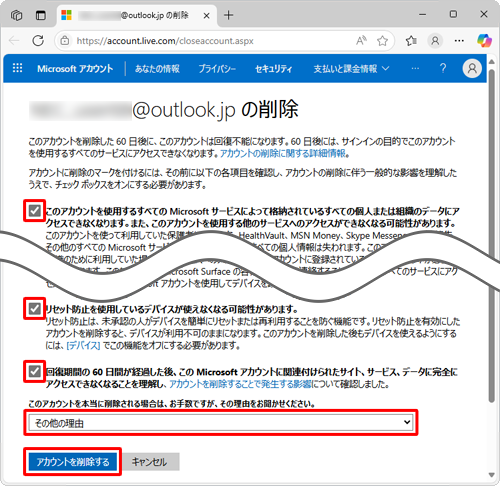Open the Microsoft app launcher grid
500x486 pixels.
point(17,68)
